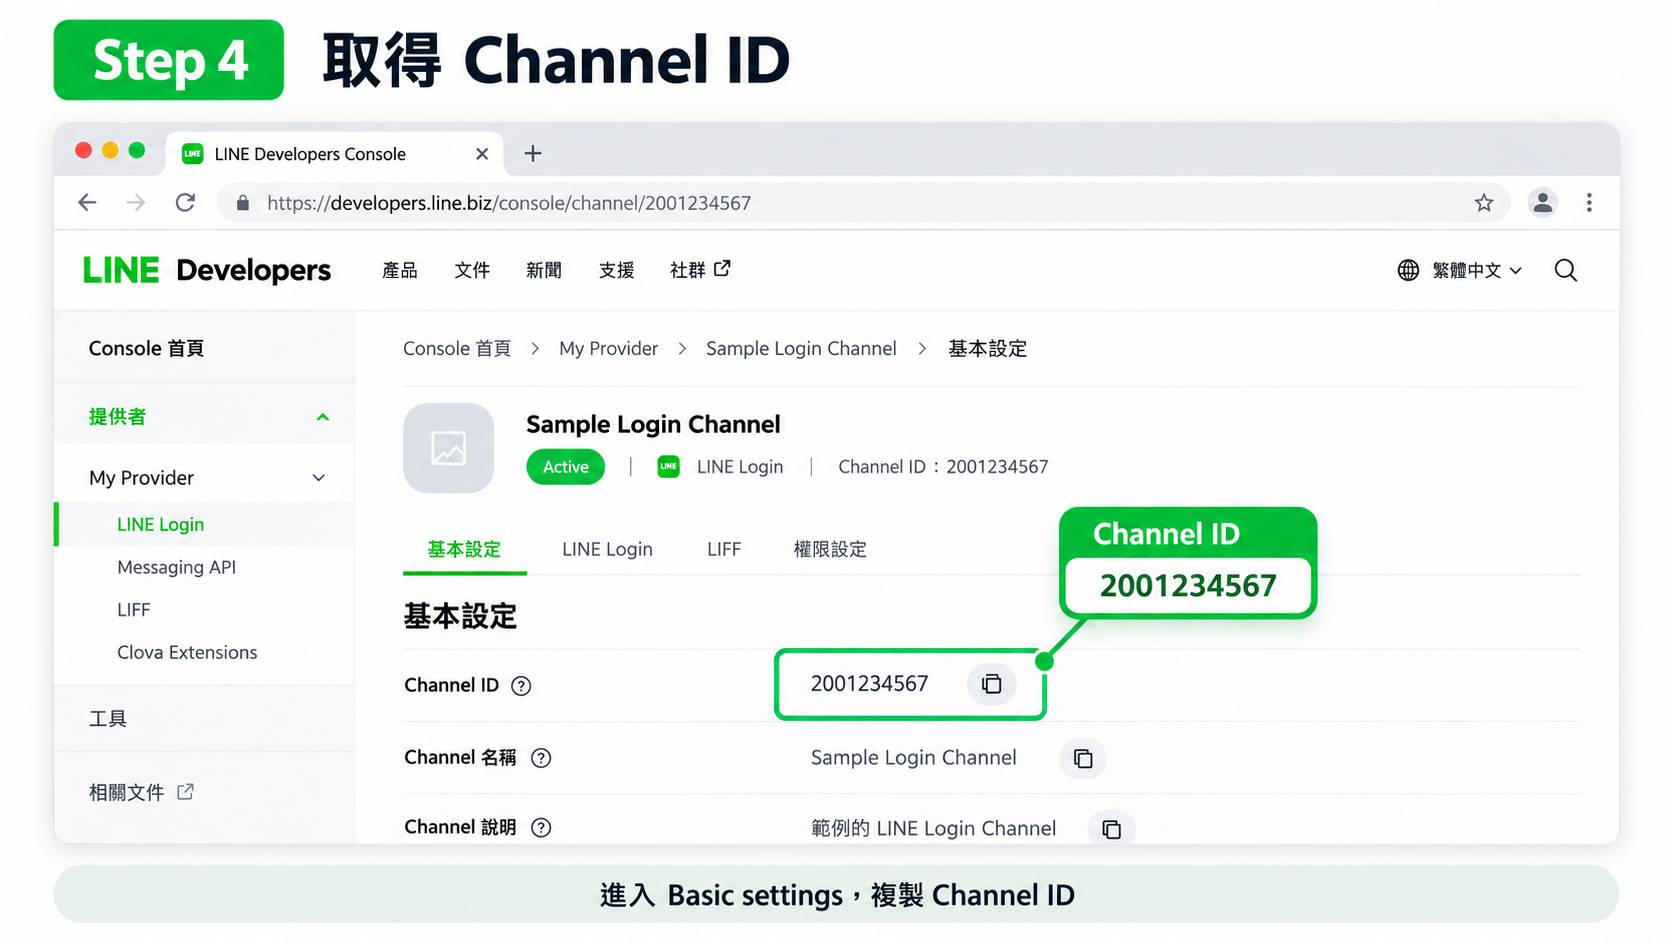Open 支援 in top navigation
1672x941 pixels.
[x=616, y=270]
